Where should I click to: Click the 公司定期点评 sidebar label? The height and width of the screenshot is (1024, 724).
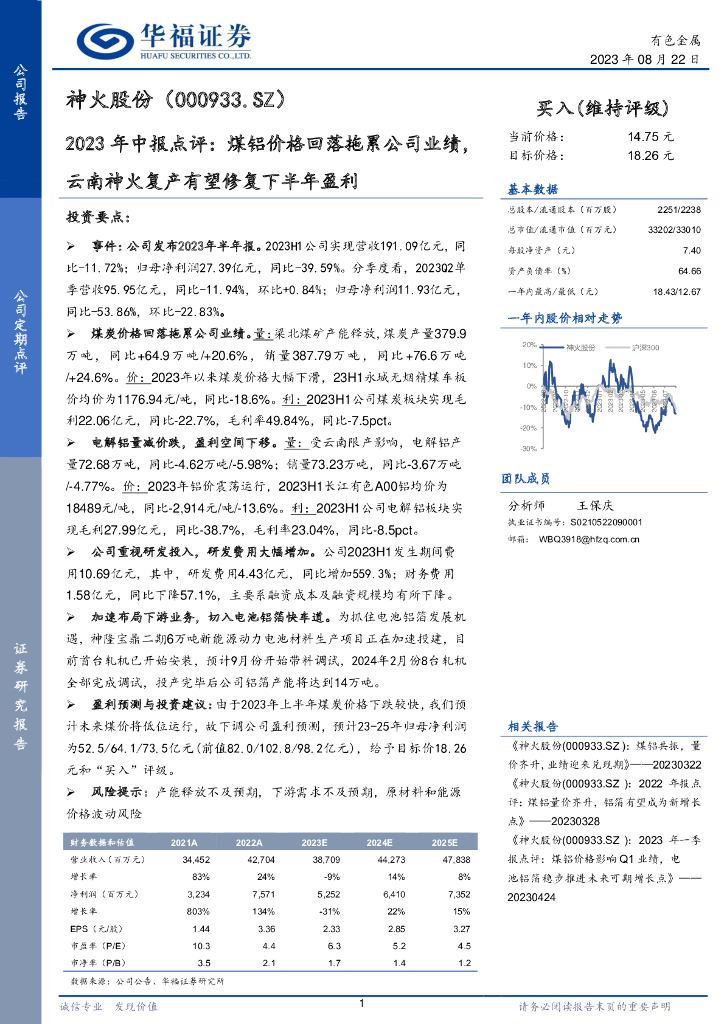[20, 332]
